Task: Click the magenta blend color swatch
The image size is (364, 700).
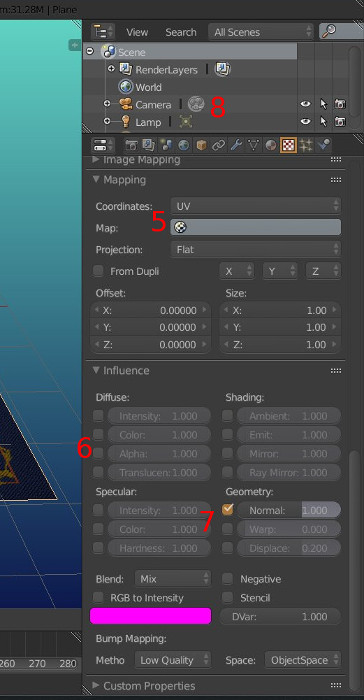Action: pyautogui.click(x=151, y=616)
